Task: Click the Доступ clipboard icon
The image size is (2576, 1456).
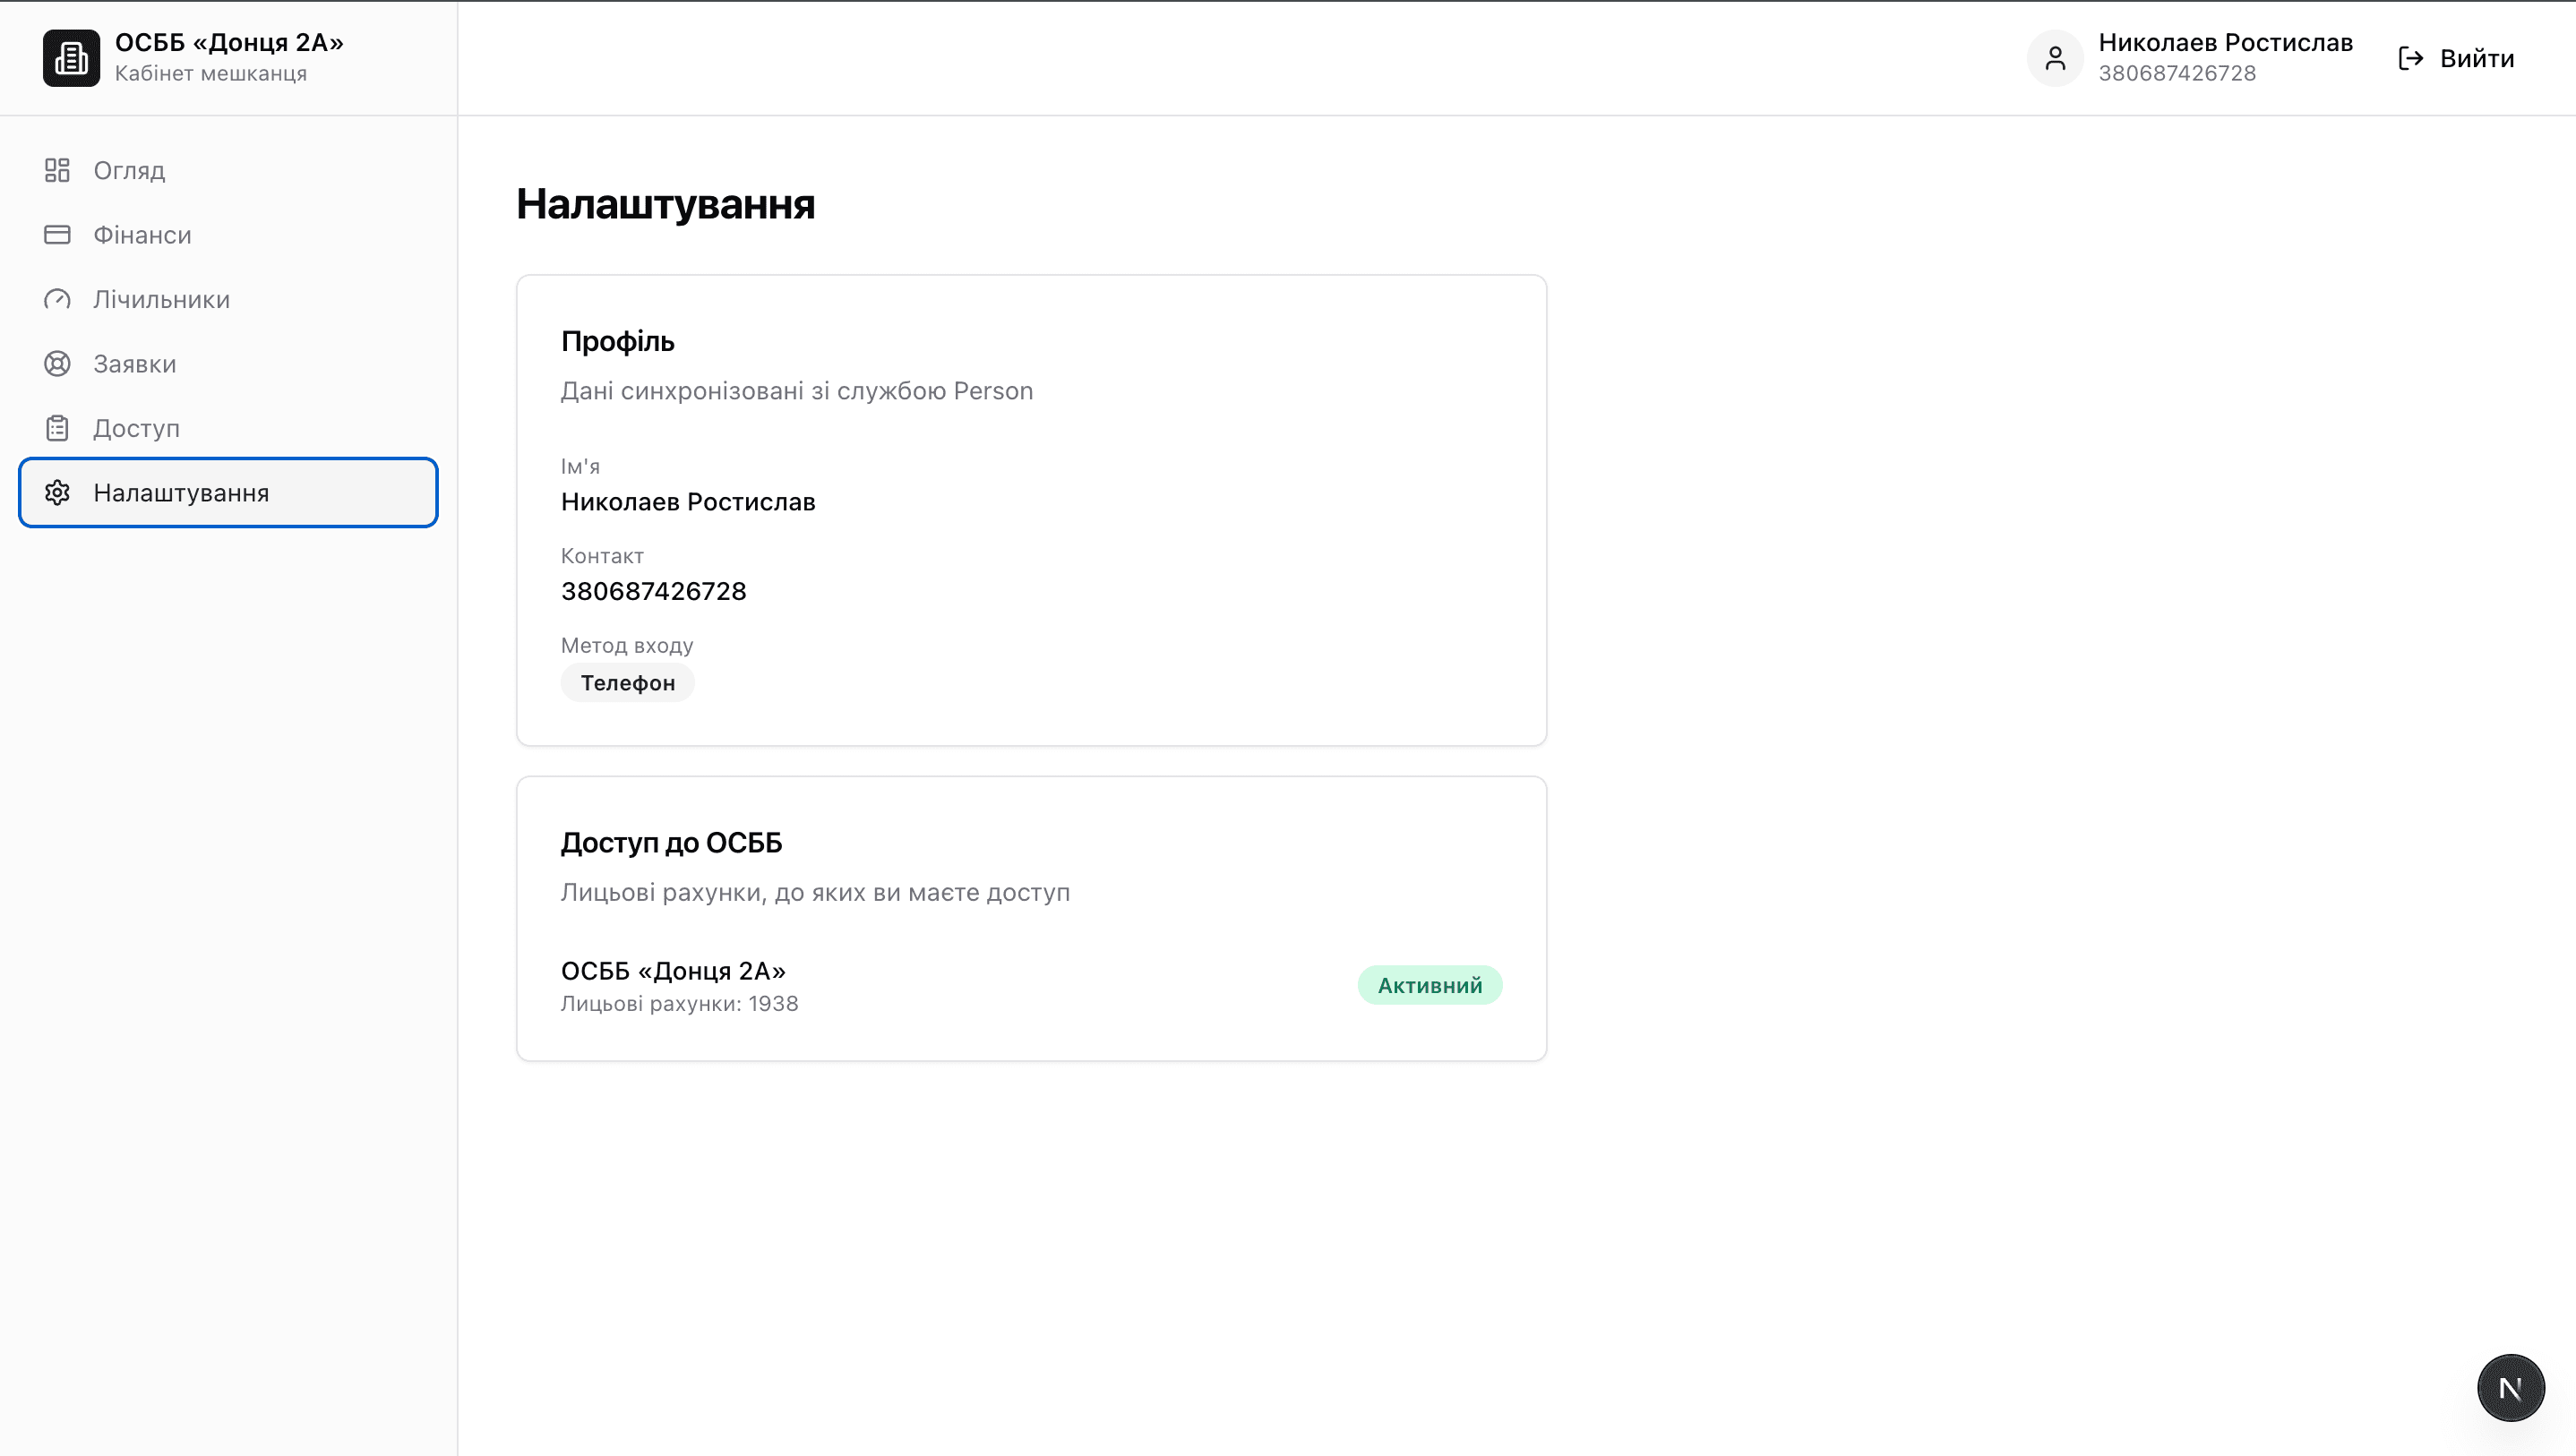Action: pyautogui.click(x=57, y=428)
